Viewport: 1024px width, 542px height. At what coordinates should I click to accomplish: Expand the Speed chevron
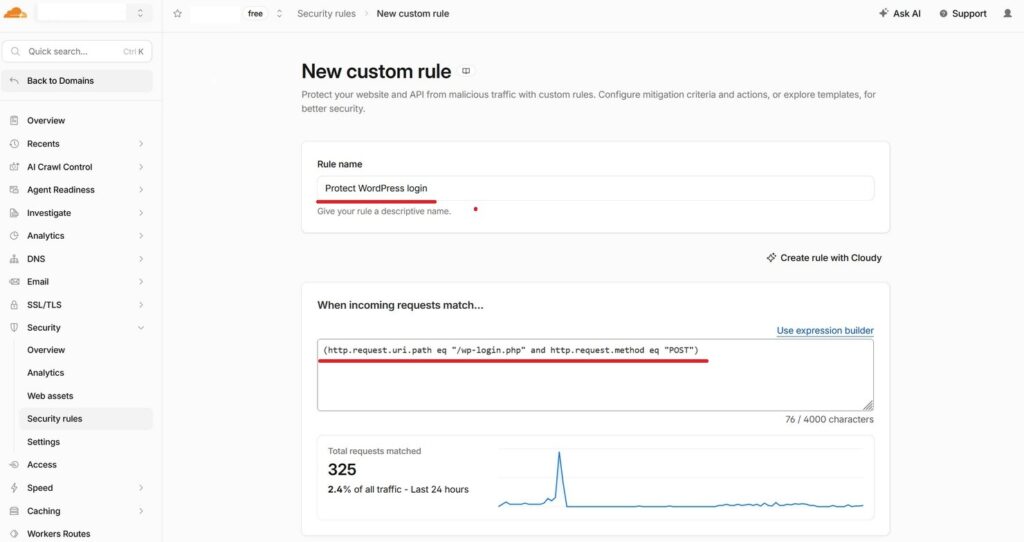[x=141, y=488]
